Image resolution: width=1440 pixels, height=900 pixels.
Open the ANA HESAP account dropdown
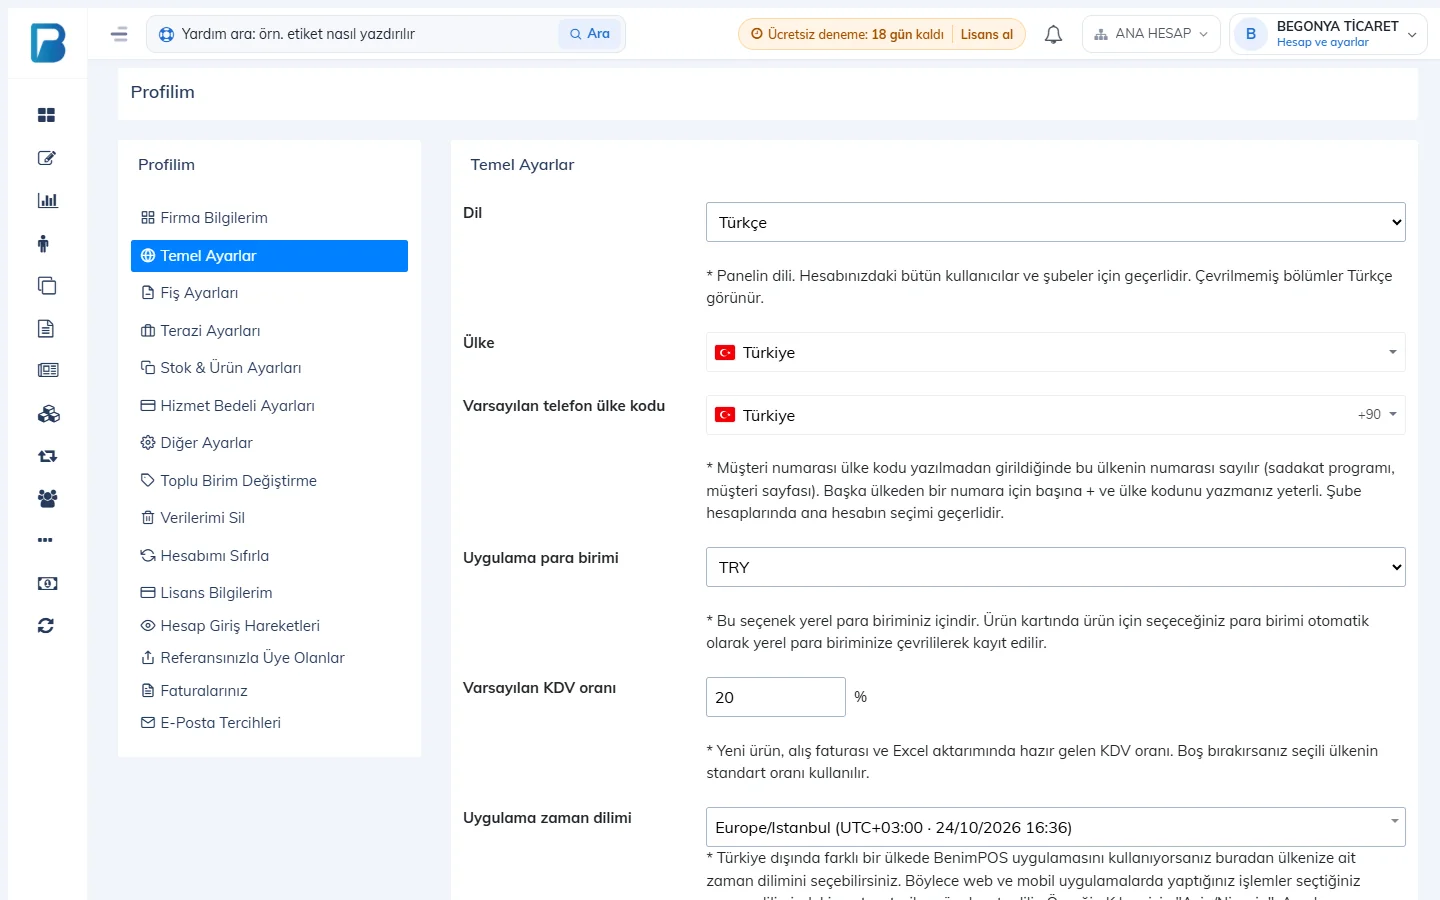[1151, 34]
